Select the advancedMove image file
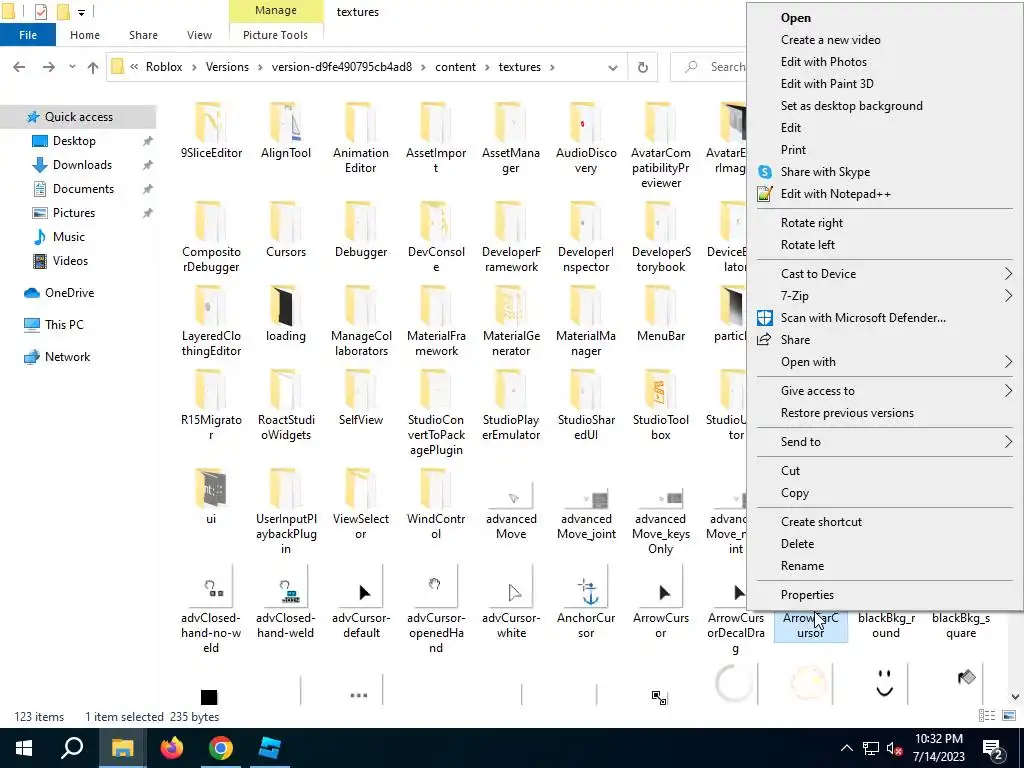 click(x=511, y=511)
